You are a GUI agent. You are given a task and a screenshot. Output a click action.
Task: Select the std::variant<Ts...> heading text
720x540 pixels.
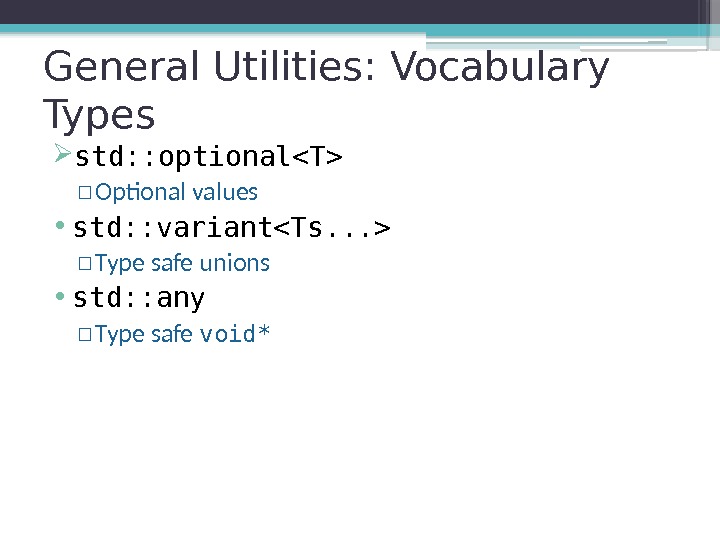(x=233, y=229)
